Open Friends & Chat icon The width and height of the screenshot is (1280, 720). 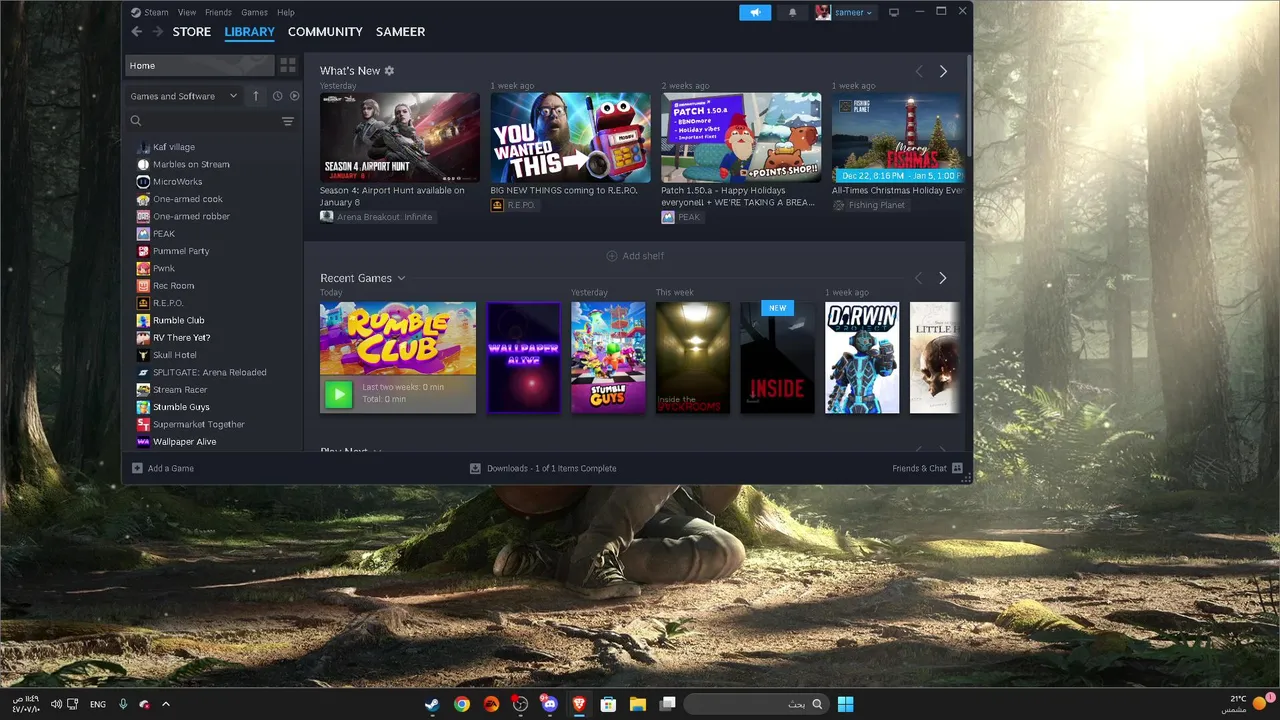[x=957, y=468]
